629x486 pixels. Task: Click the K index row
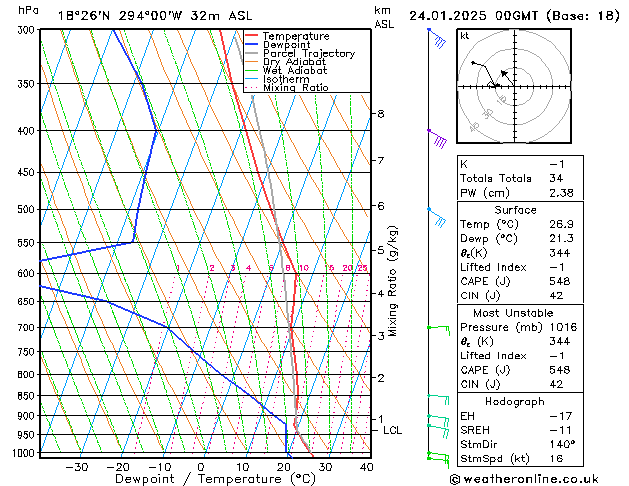click(520, 164)
